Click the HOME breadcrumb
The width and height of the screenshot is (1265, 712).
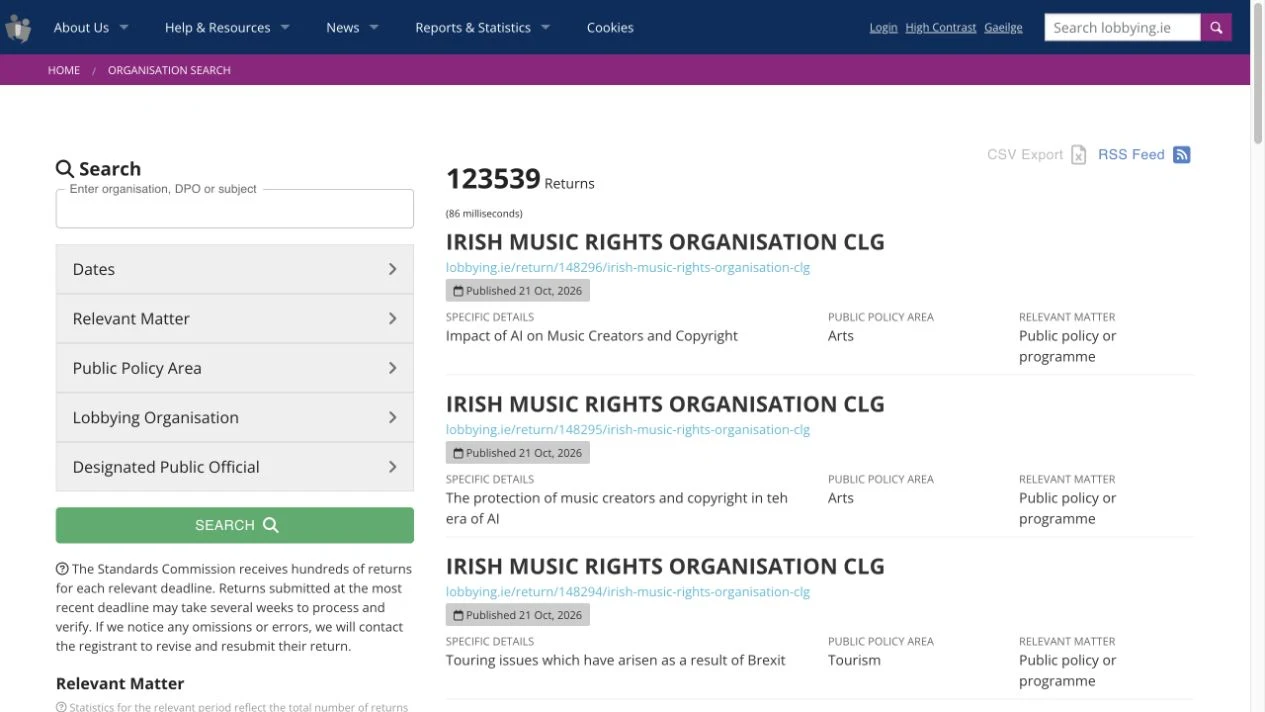[x=64, y=71]
